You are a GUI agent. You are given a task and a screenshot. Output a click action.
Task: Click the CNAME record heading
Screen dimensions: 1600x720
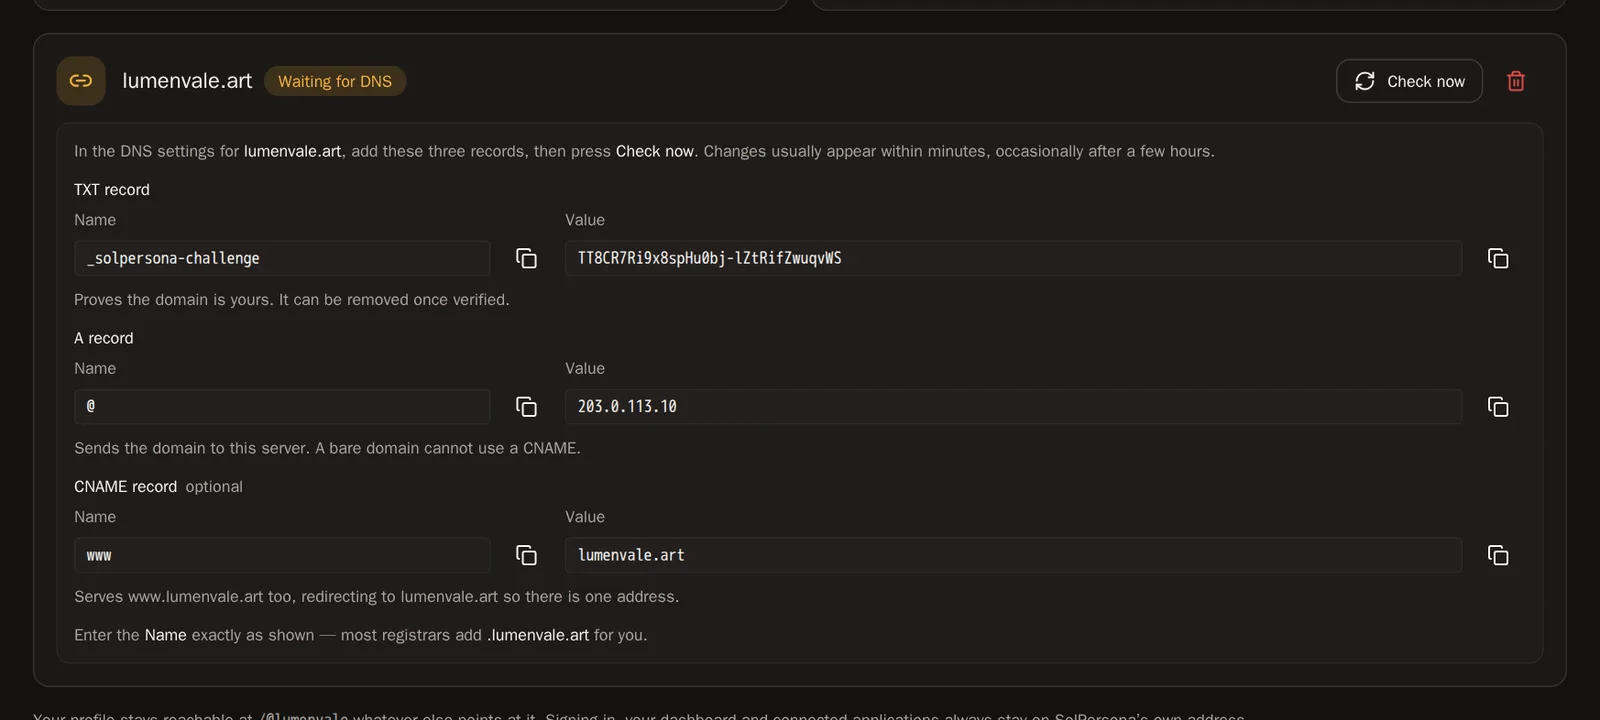(x=125, y=487)
